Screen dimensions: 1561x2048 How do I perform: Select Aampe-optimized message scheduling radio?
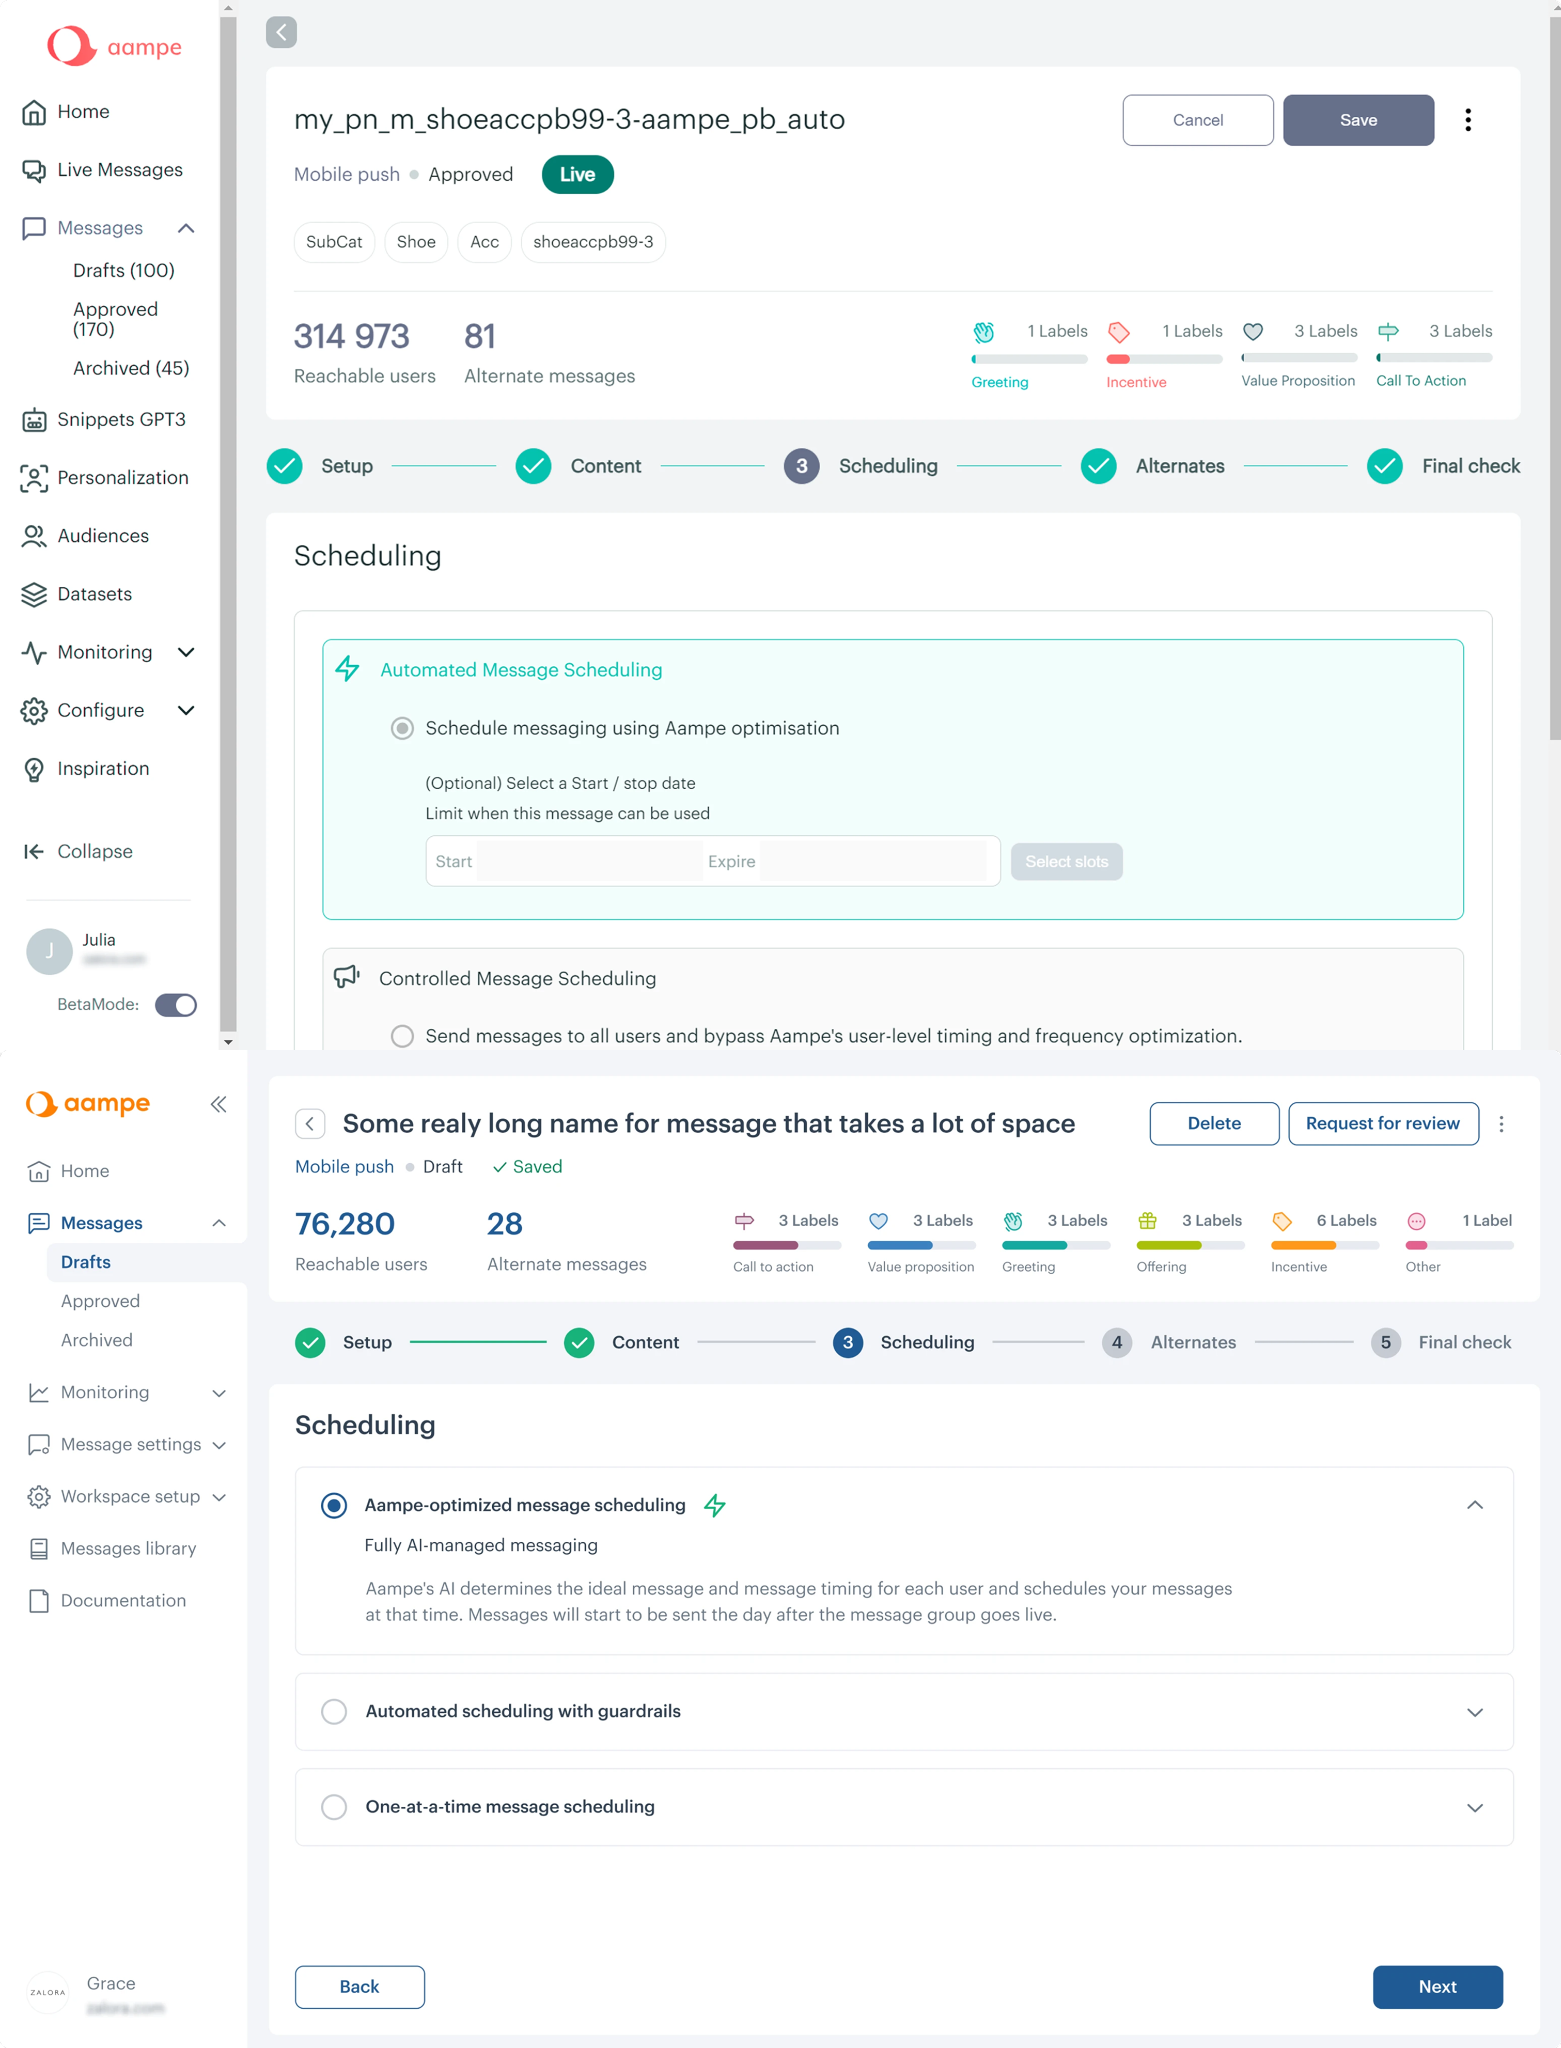[334, 1505]
